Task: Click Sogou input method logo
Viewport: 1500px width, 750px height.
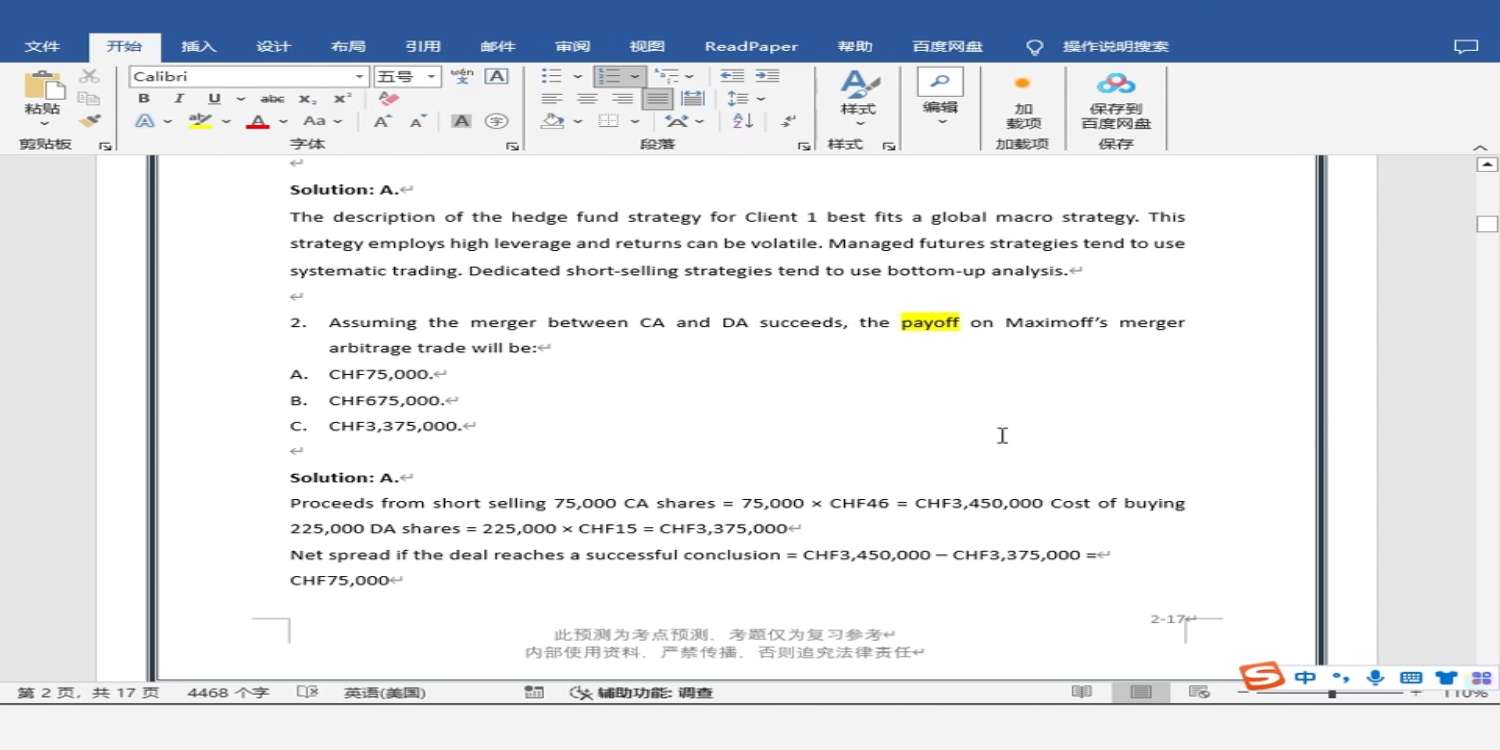Action: tap(1262, 676)
